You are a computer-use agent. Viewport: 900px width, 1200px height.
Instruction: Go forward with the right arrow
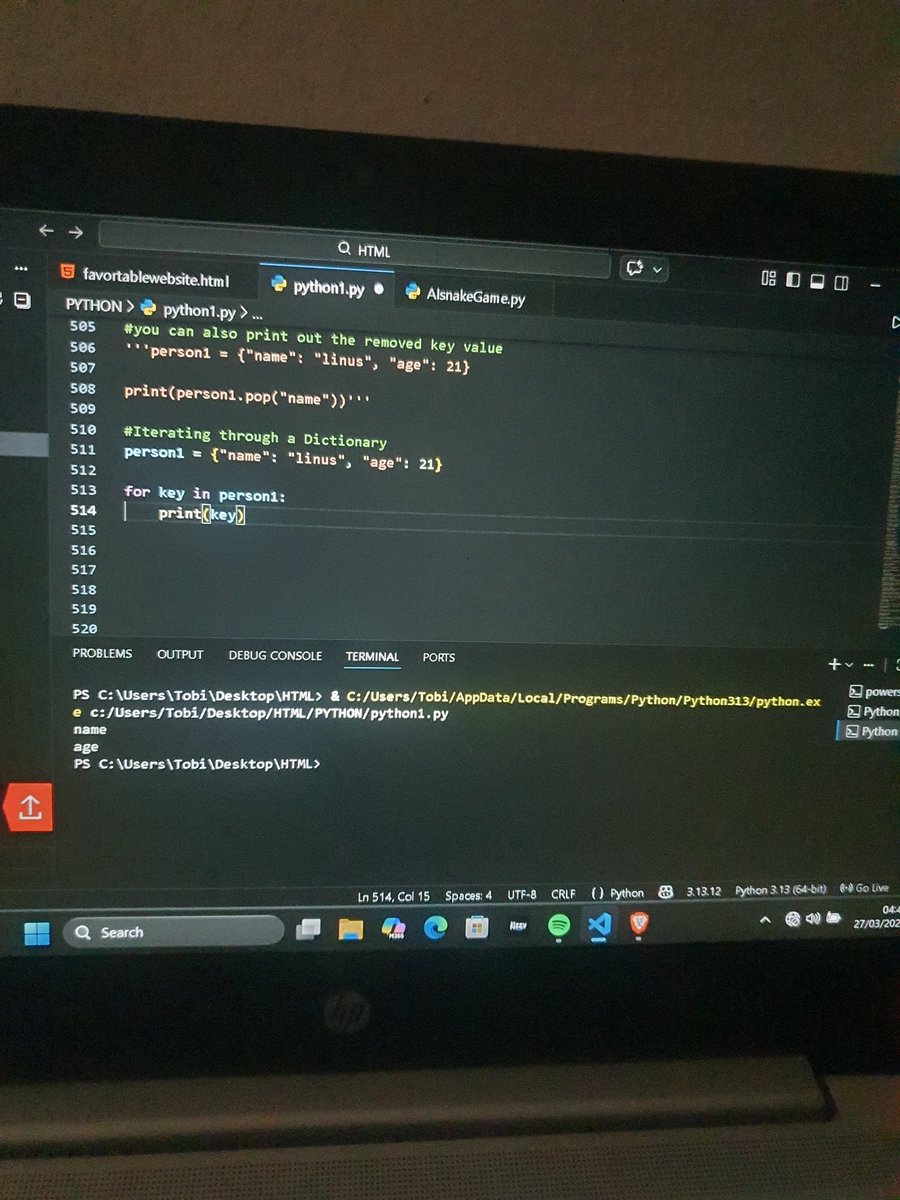[x=76, y=232]
